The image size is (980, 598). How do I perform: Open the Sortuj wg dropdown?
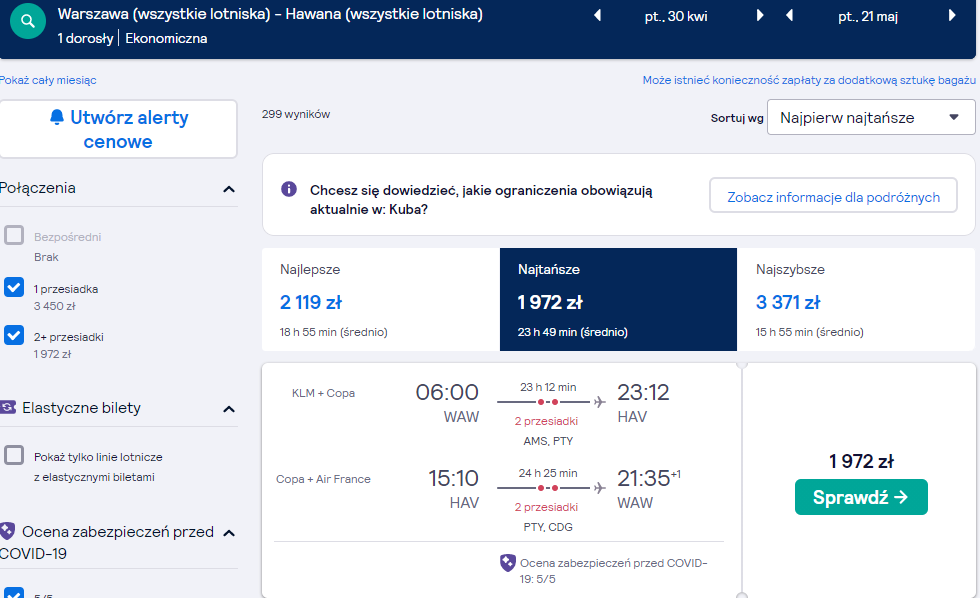[871, 117]
